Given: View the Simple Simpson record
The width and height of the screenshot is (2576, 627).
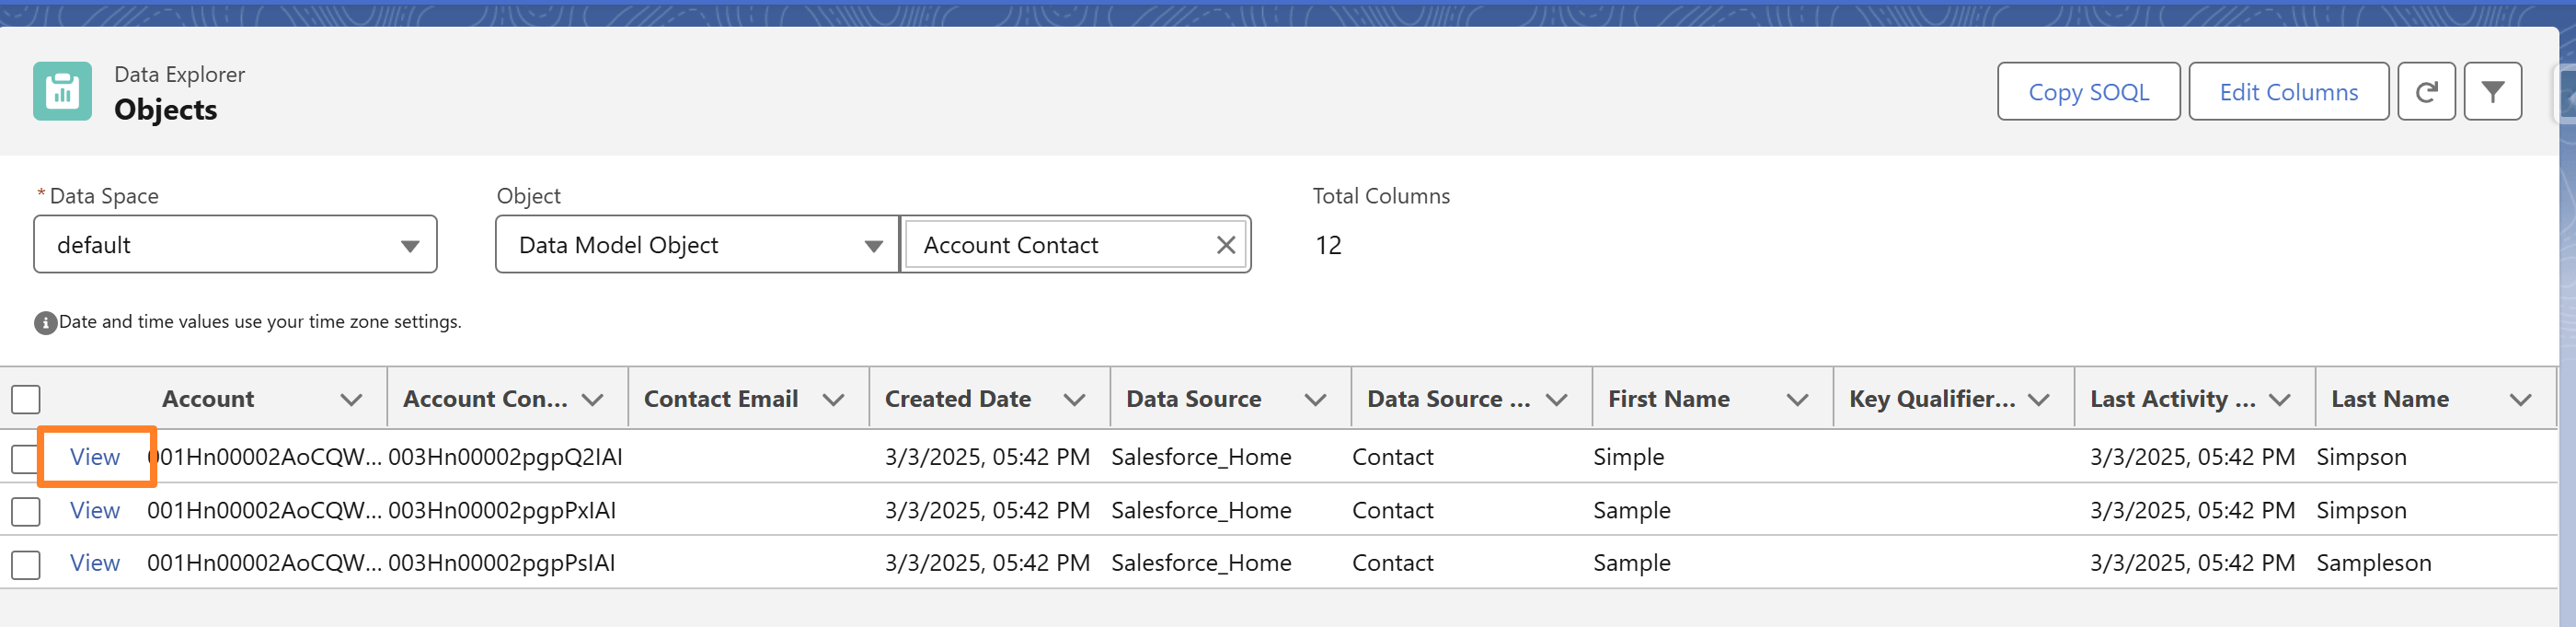Looking at the screenshot, I should 95,457.
